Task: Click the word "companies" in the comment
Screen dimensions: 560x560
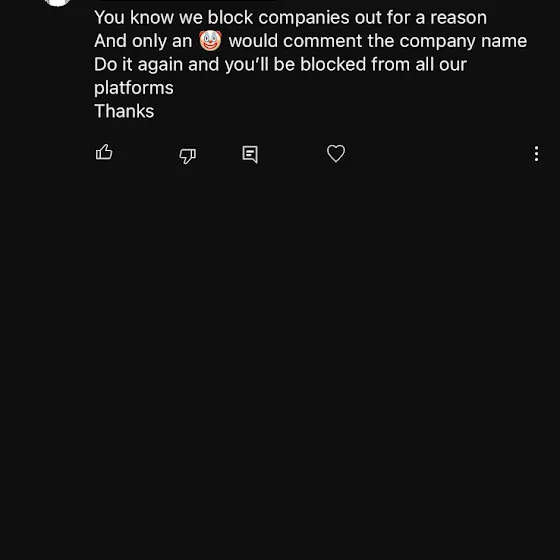Action: (x=304, y=18)
